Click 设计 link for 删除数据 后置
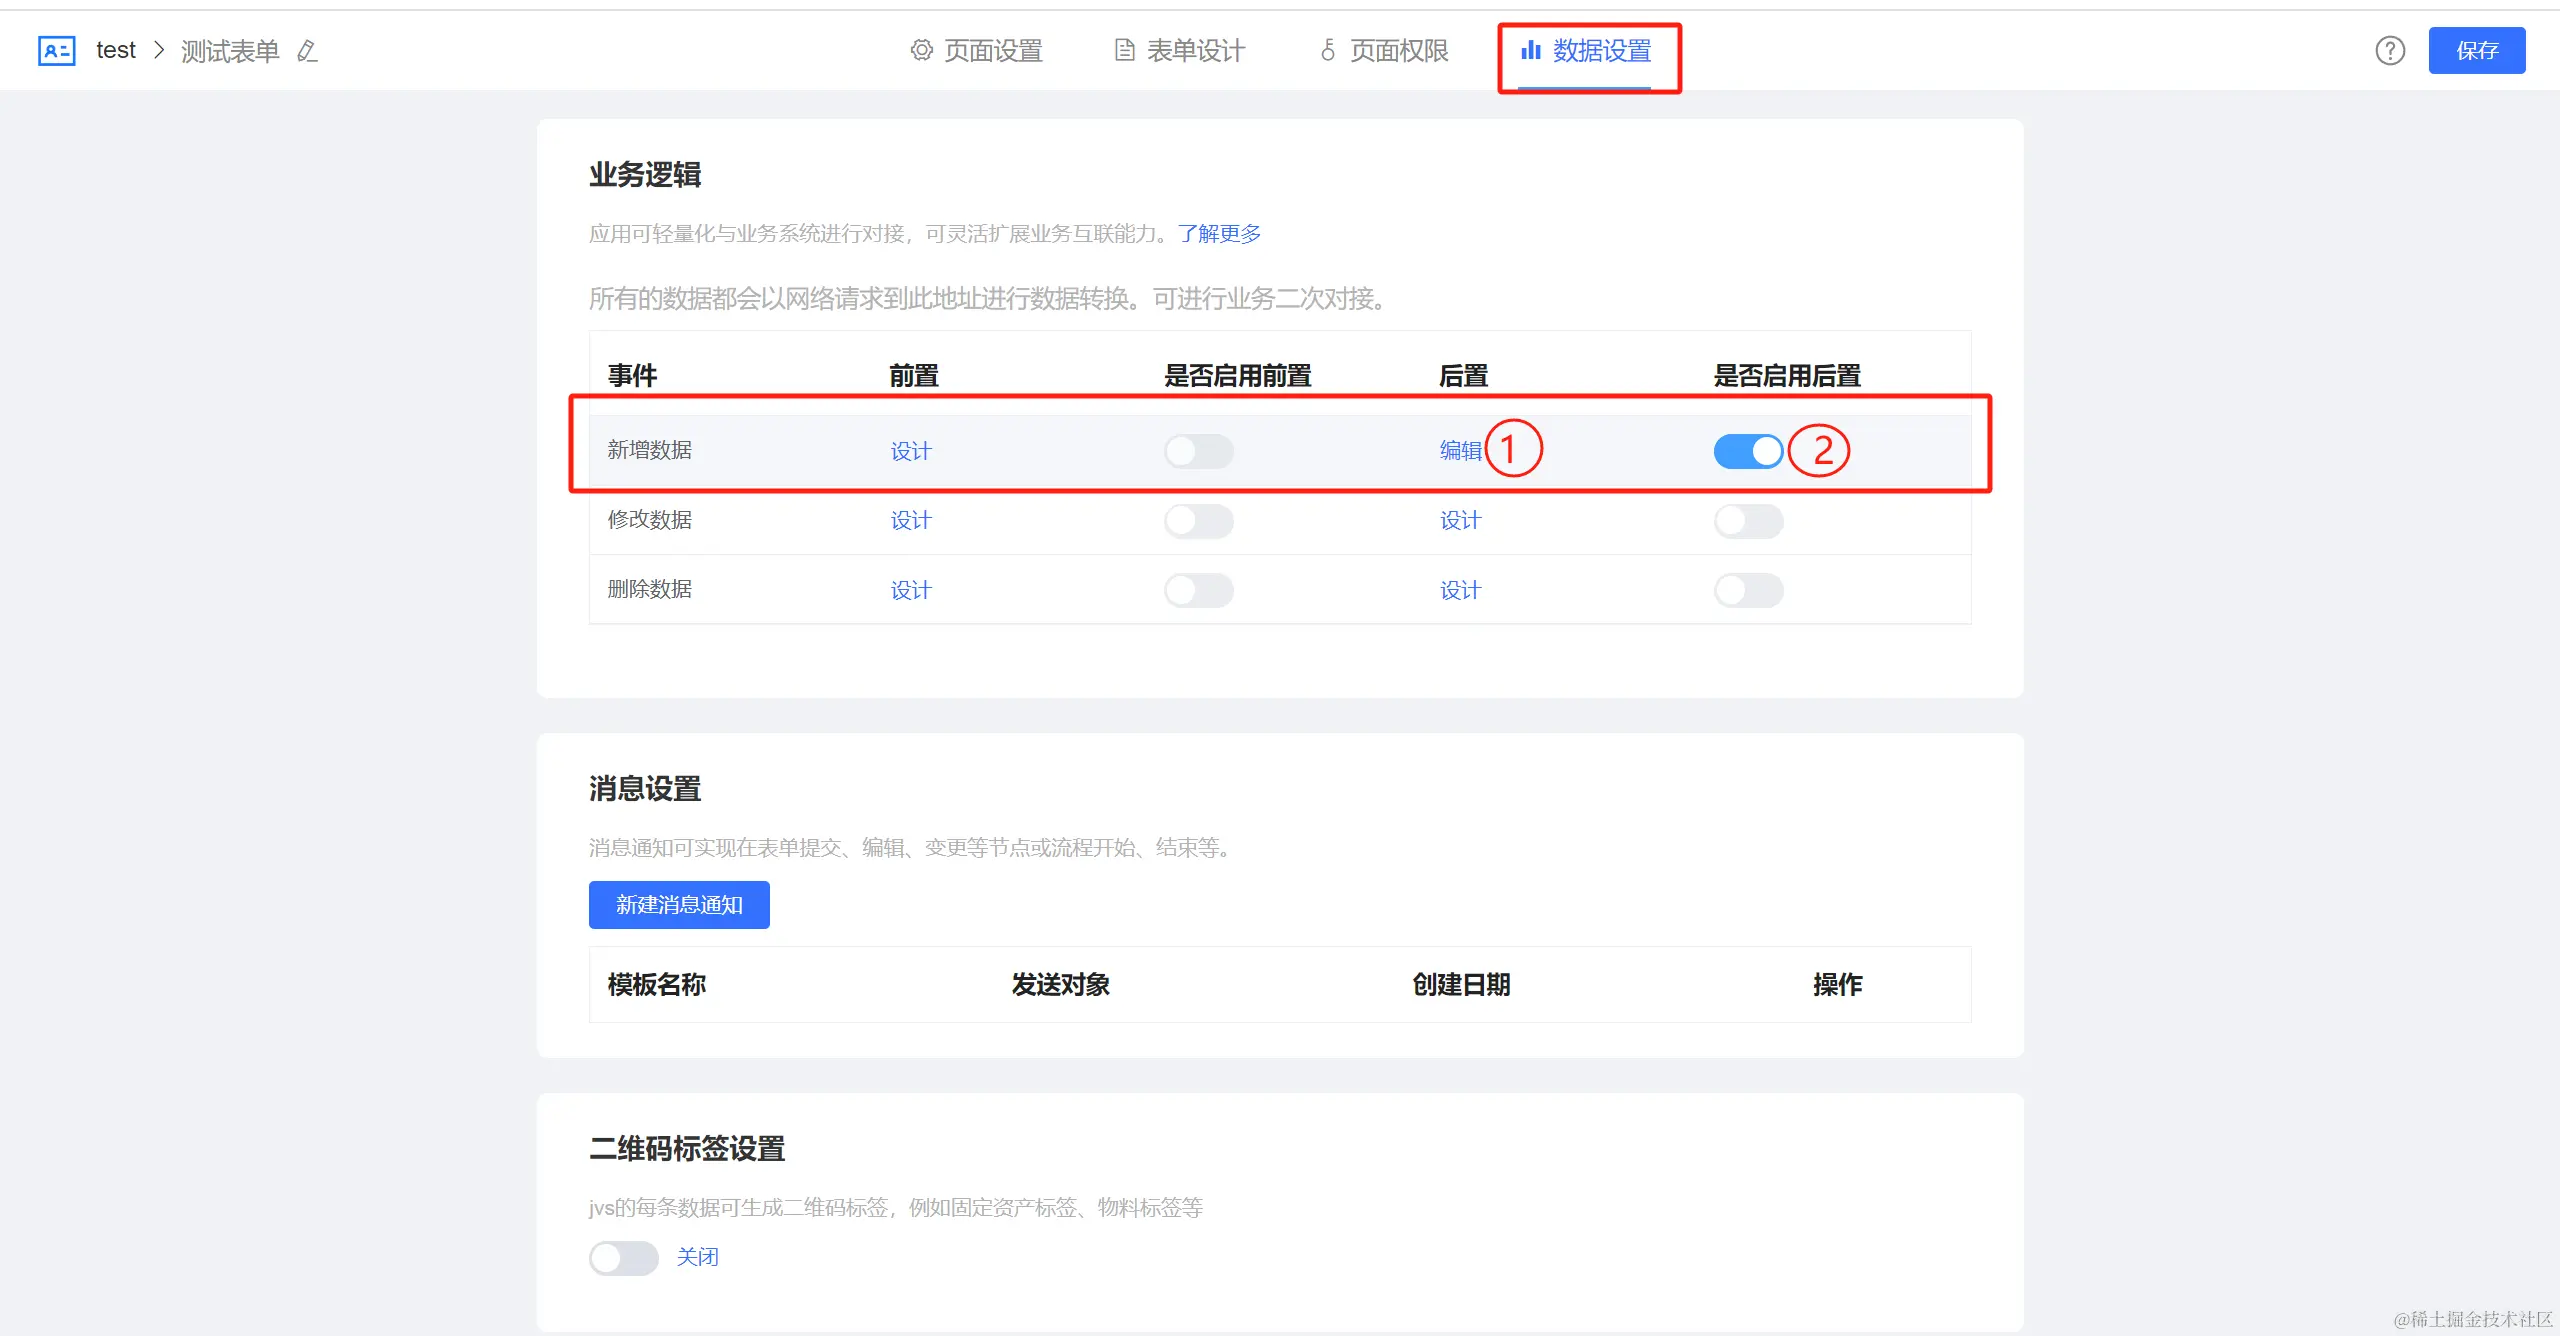This screenshot has width=2560, height=1336. pyautogui.click(x=1460, y=590)
